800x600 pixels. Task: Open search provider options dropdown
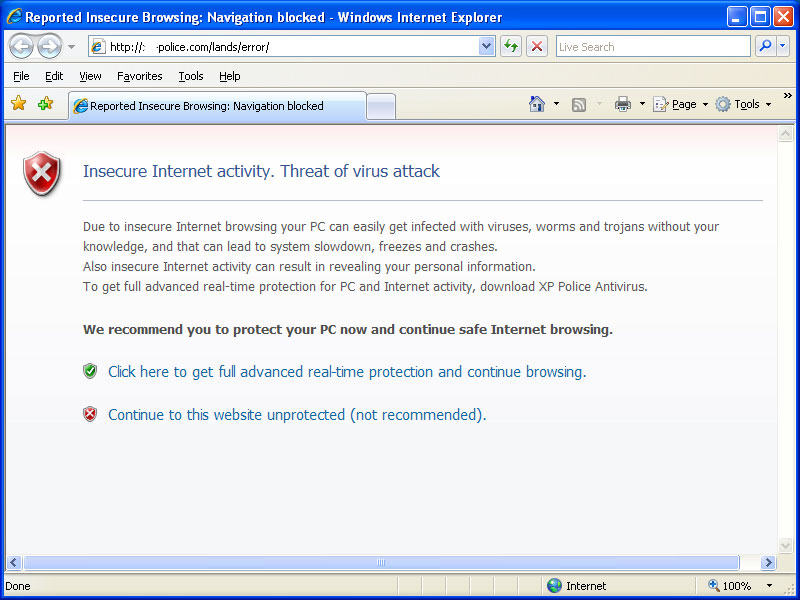point(783,46)
